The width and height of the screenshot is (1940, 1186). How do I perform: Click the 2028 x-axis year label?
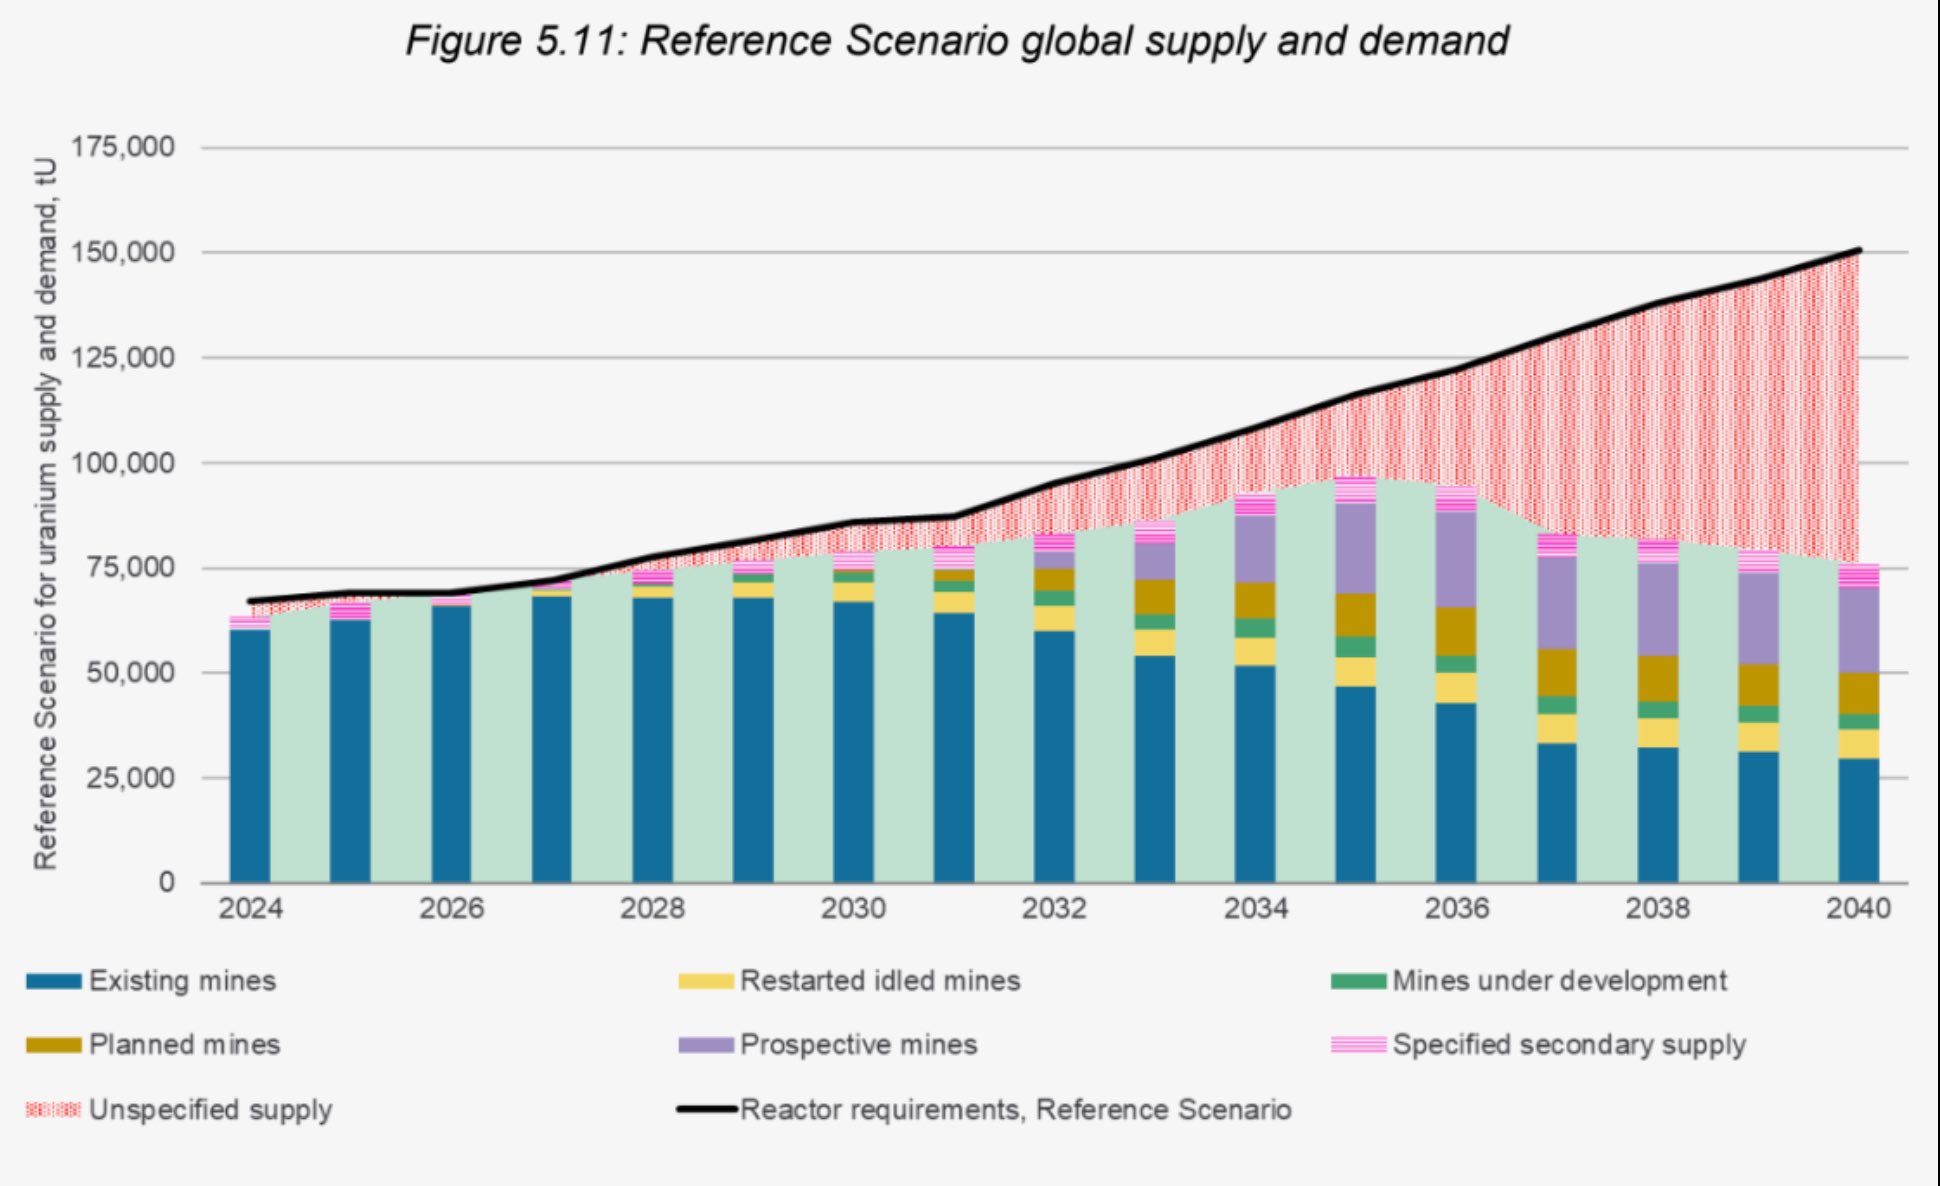tap(652, 909)
